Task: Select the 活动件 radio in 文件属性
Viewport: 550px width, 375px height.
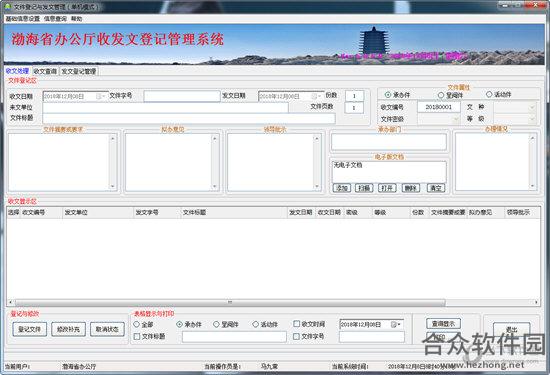Action: click(489, 94)
